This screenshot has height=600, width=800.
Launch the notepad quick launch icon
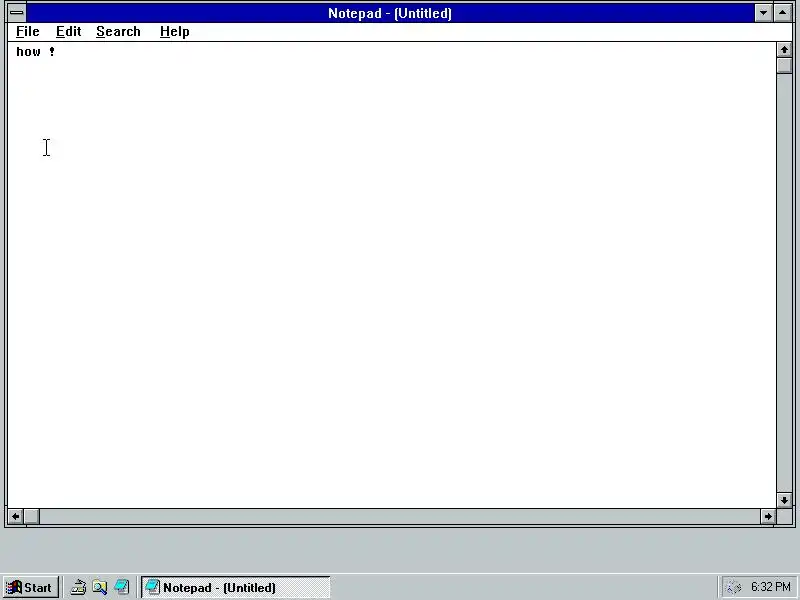(x=121, y=588)
